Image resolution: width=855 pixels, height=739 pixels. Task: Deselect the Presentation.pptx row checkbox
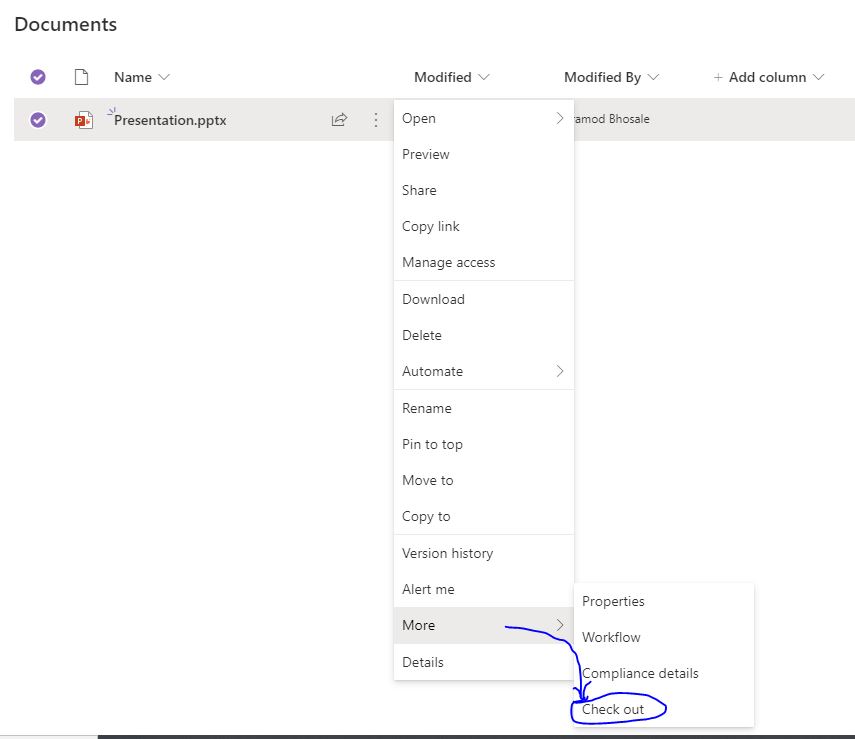(x=37, y=119)
